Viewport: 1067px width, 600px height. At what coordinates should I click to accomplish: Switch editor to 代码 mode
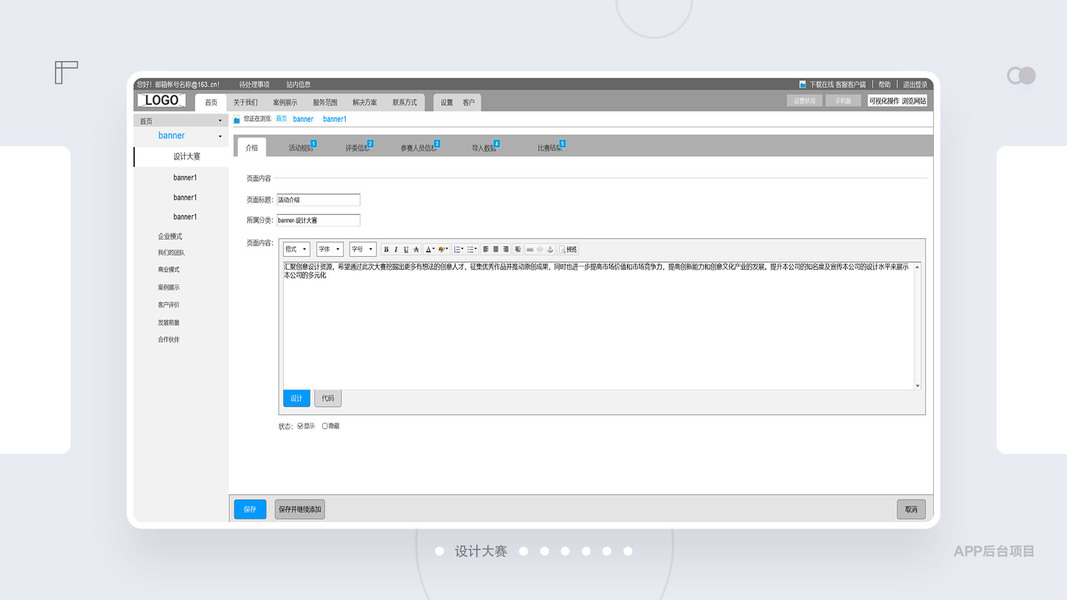click(x=327, y=398)
